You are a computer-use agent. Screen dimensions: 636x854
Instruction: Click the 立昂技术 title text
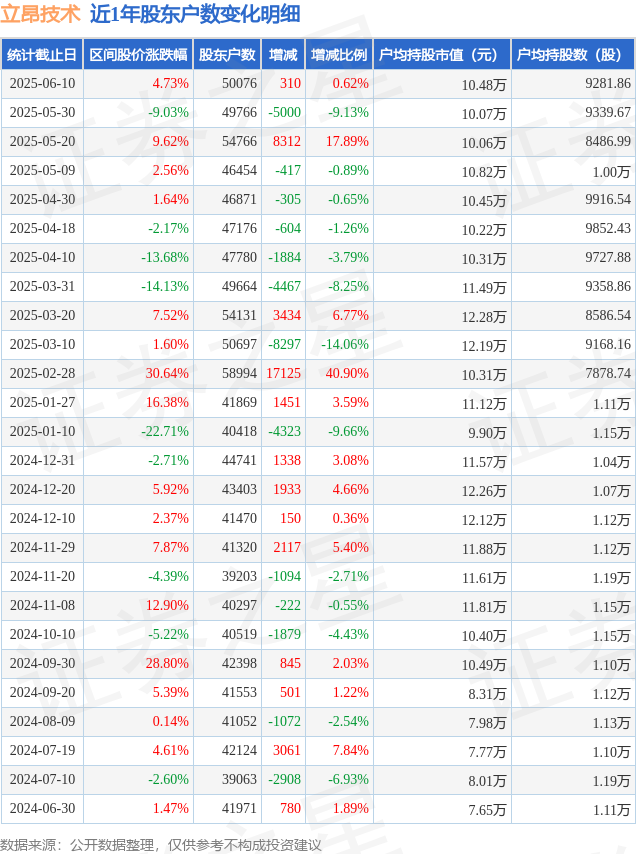(40, 14)
